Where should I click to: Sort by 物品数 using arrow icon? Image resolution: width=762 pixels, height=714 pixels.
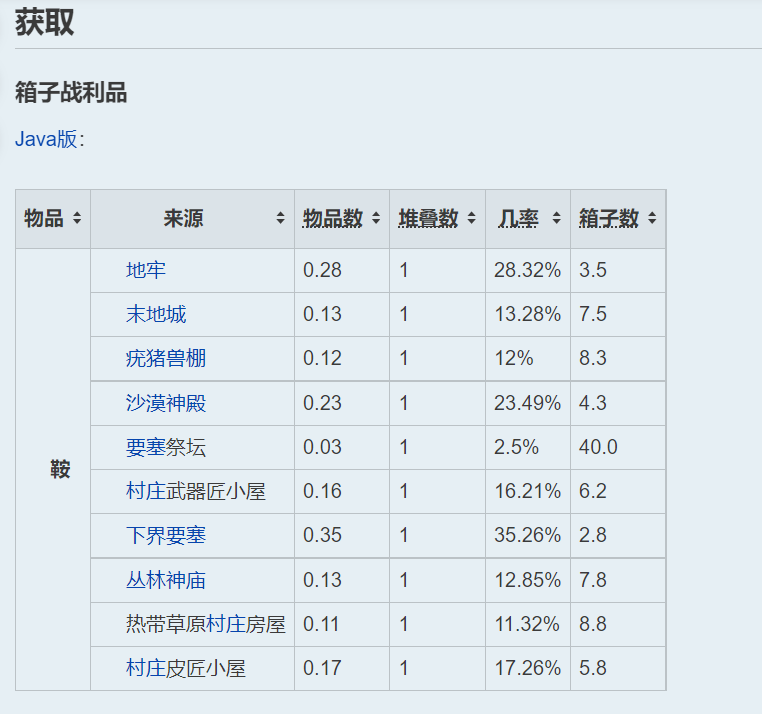(x=376, y=219)
